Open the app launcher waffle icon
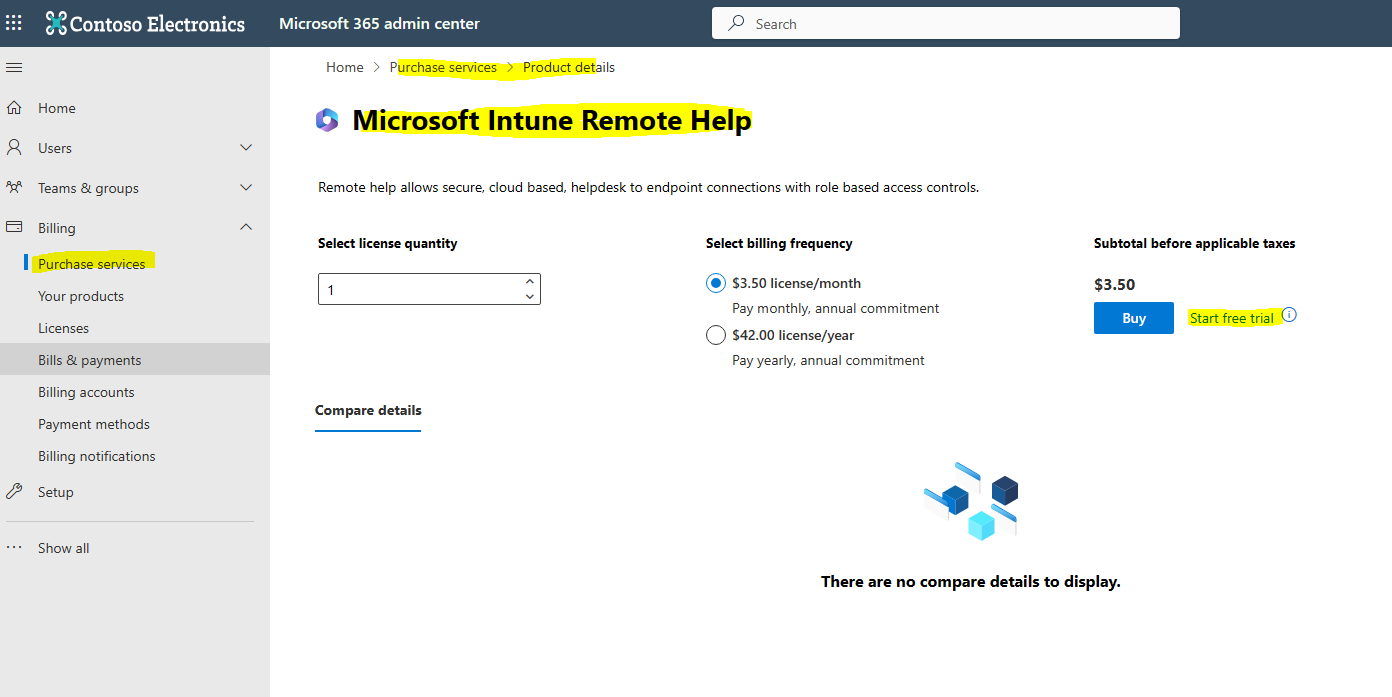This screenshot has width=1392, height=697. (x=14, y=23)
